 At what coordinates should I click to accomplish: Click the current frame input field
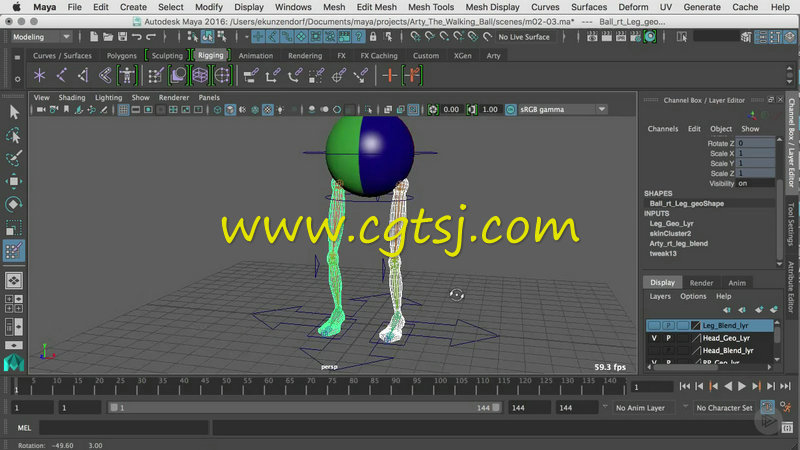click(x=652, y=387)
